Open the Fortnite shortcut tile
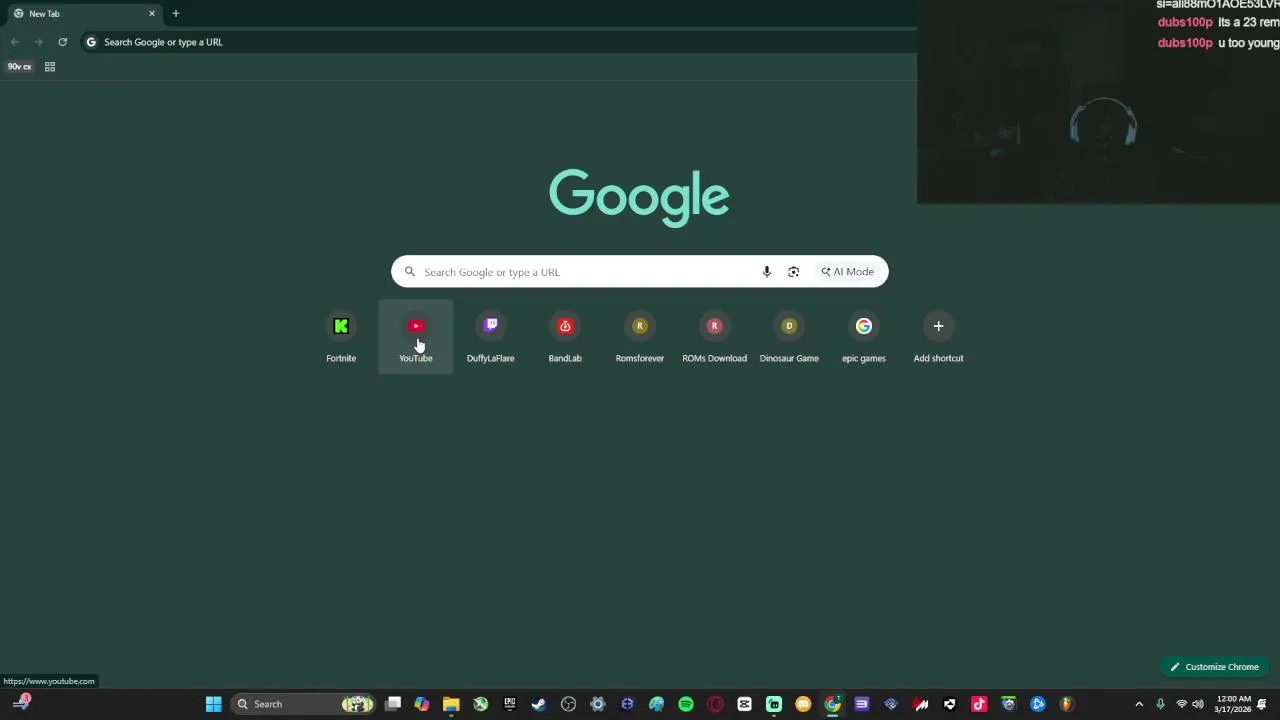 341,337
